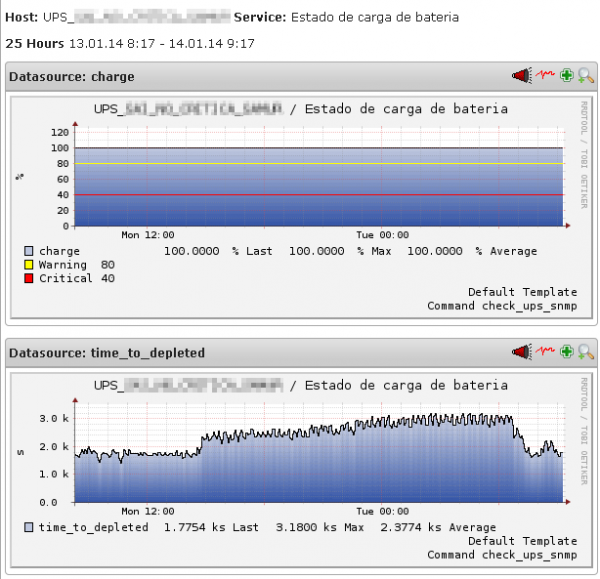Click the charge battery graph image
This screenshot has height=579, width=600.
(x=300, y=180)
